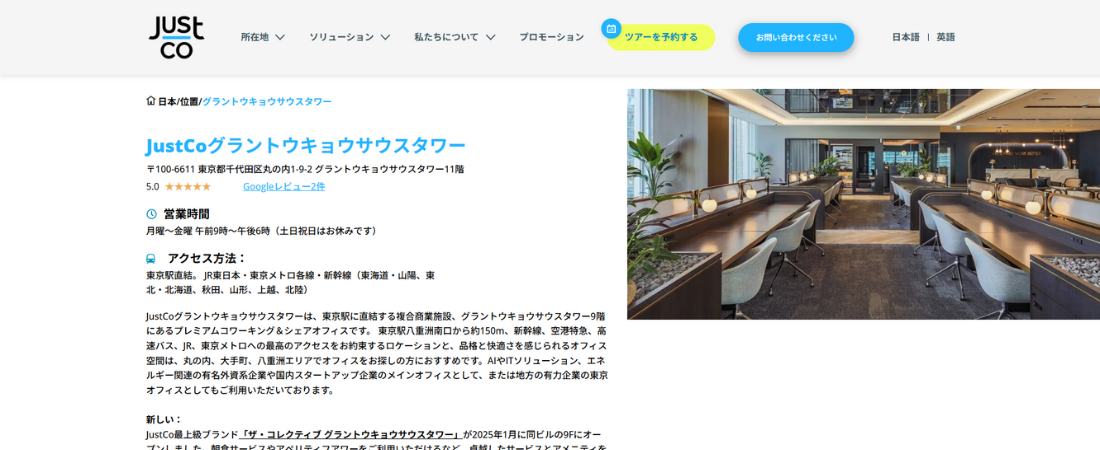The image size is (1100, 450).
Task: Click the ツアーを予約する button
Action: 661,37
